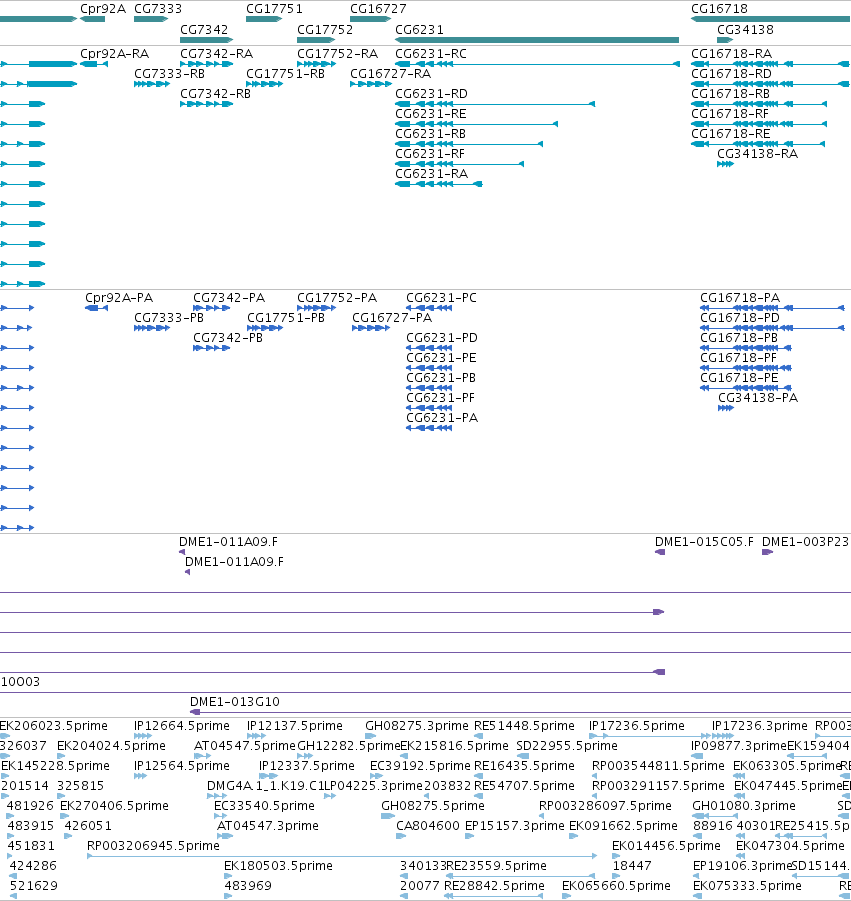The height and width of the screenshot is (901, 851).
Task: Click the GH08275.3prime EST label
Action: coord(417,726)
